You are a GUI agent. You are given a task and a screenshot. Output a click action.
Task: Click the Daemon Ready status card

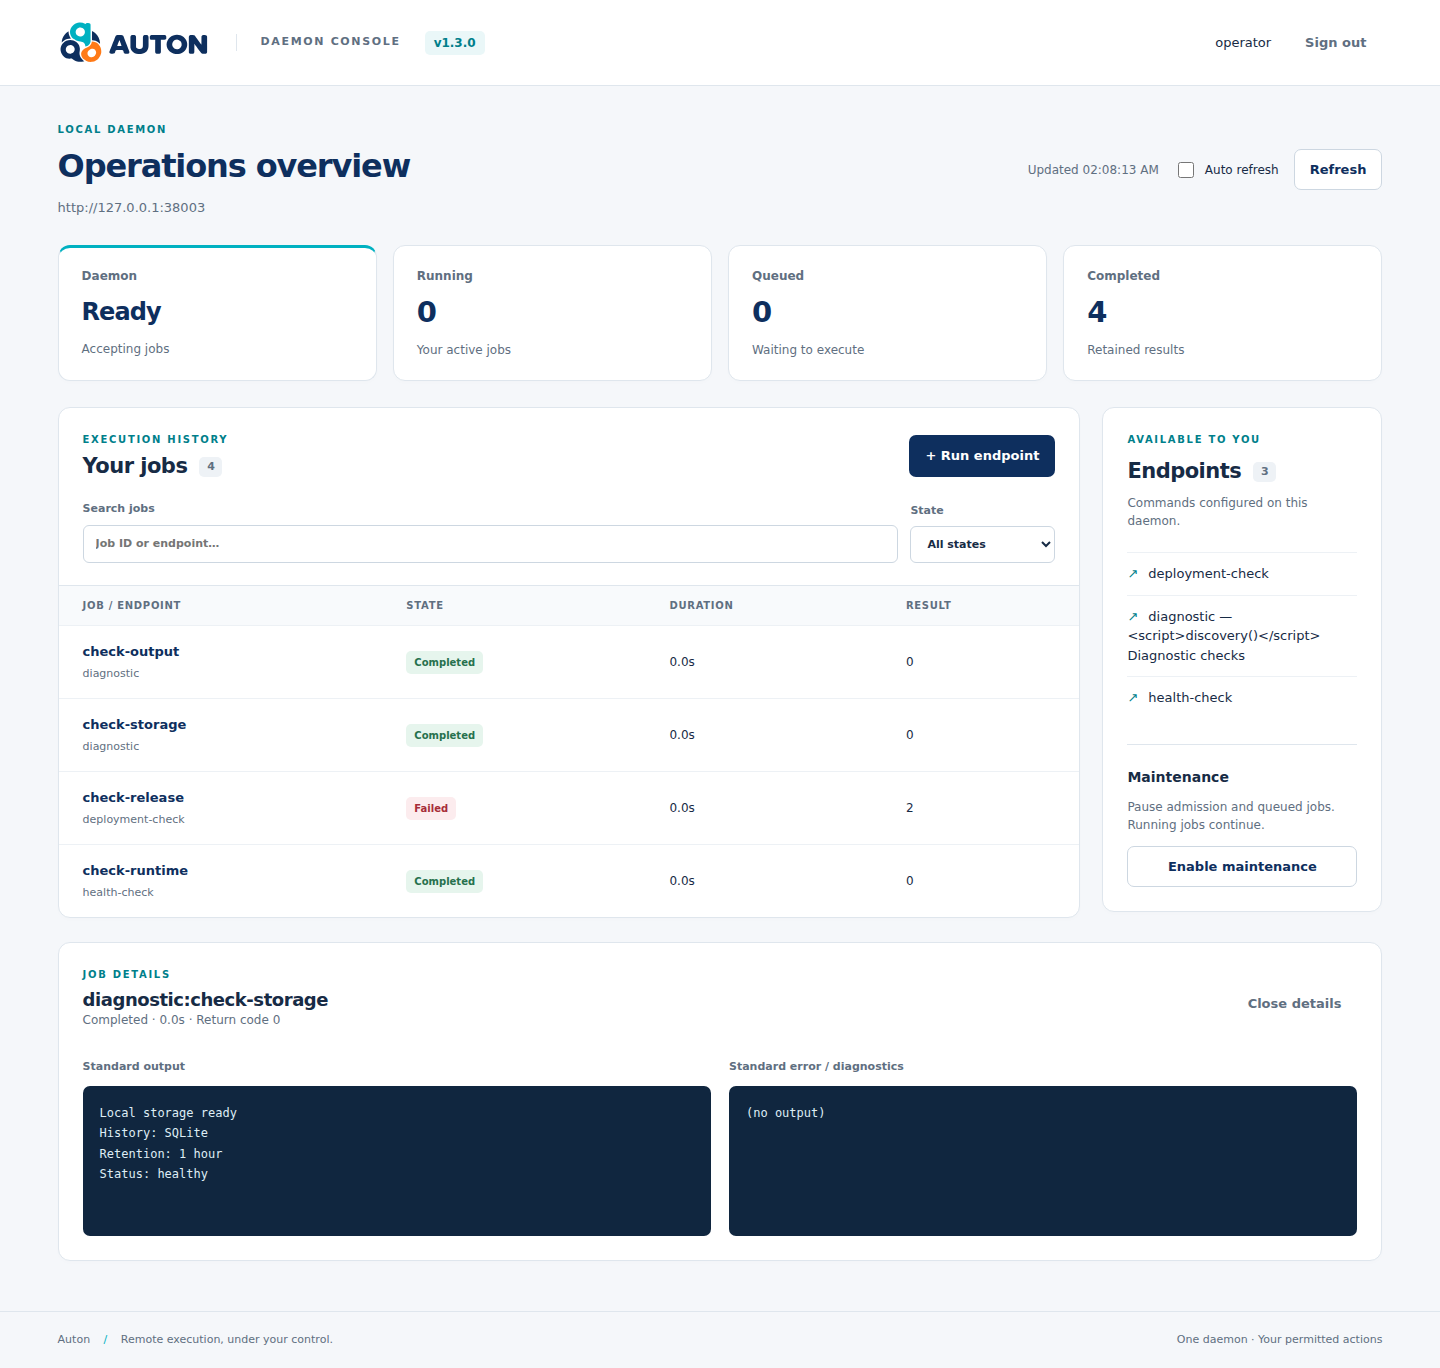(x=217, y=313)
